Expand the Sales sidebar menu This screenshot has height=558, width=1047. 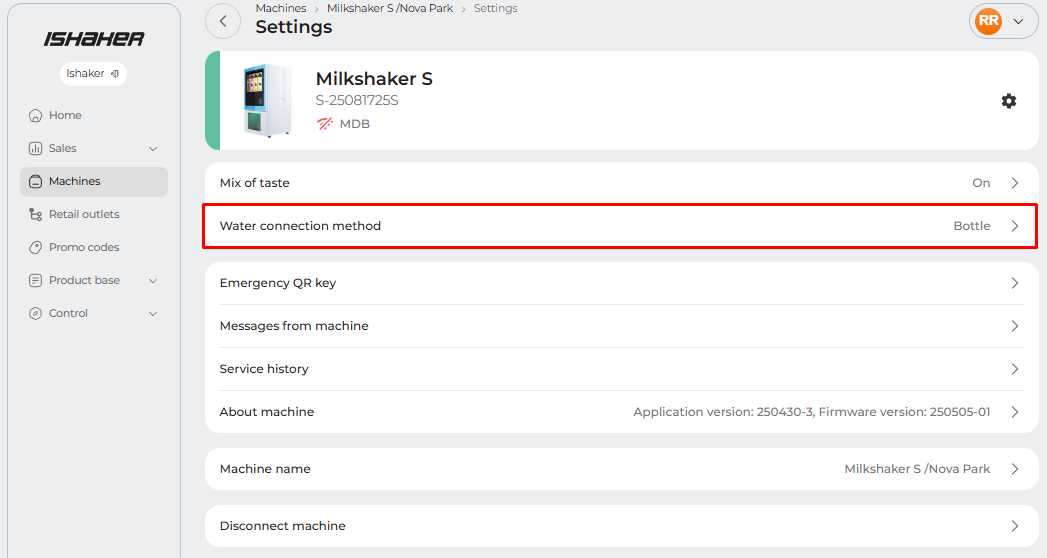[153, 148]
